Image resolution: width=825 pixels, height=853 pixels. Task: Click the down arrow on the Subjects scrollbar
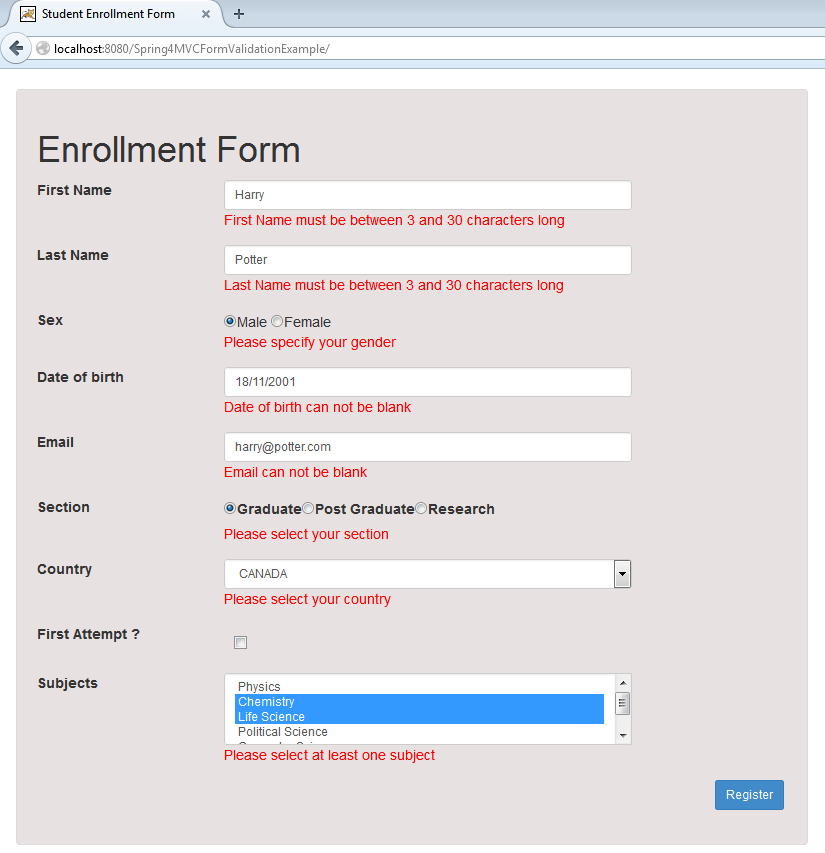tap(623, 736)
